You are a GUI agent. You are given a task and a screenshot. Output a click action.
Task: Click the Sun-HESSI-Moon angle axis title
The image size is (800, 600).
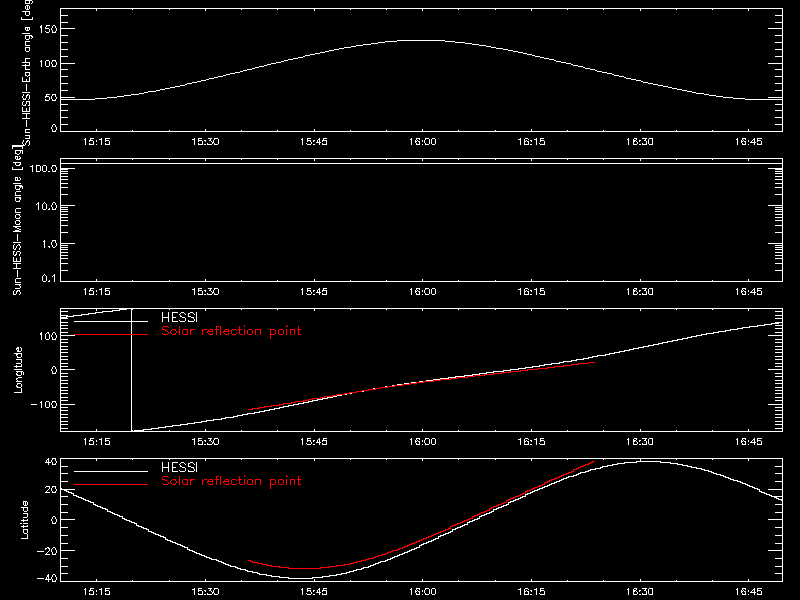[x=17, y=220]
